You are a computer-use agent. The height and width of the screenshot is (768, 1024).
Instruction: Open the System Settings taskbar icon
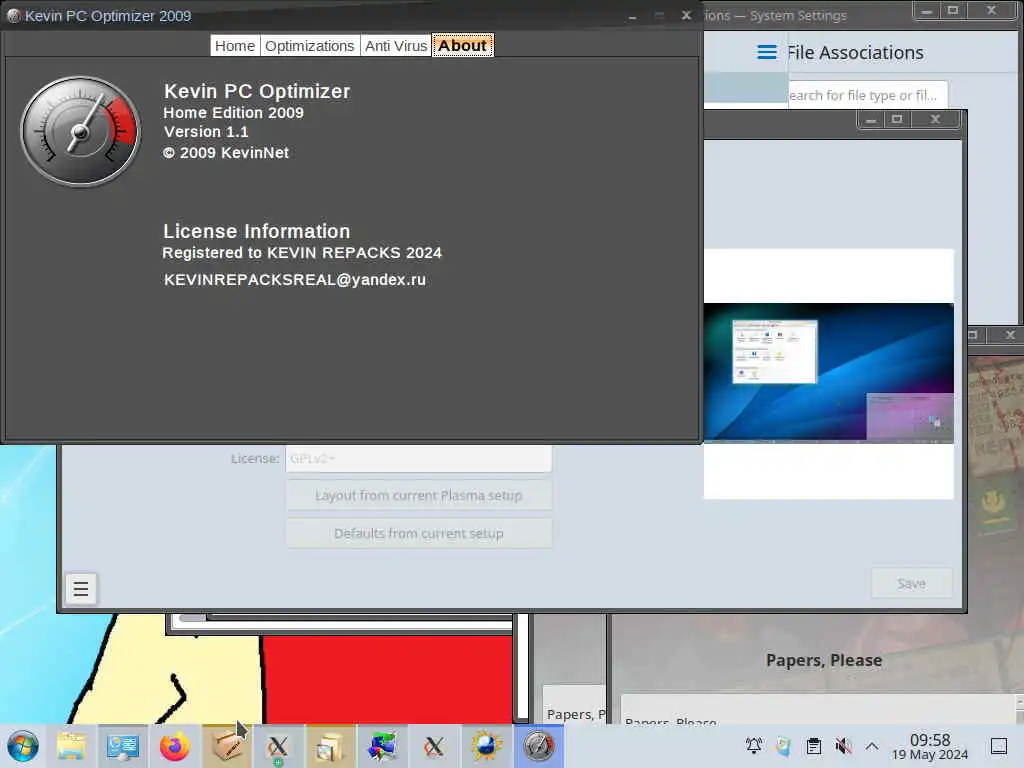point(123,746)
